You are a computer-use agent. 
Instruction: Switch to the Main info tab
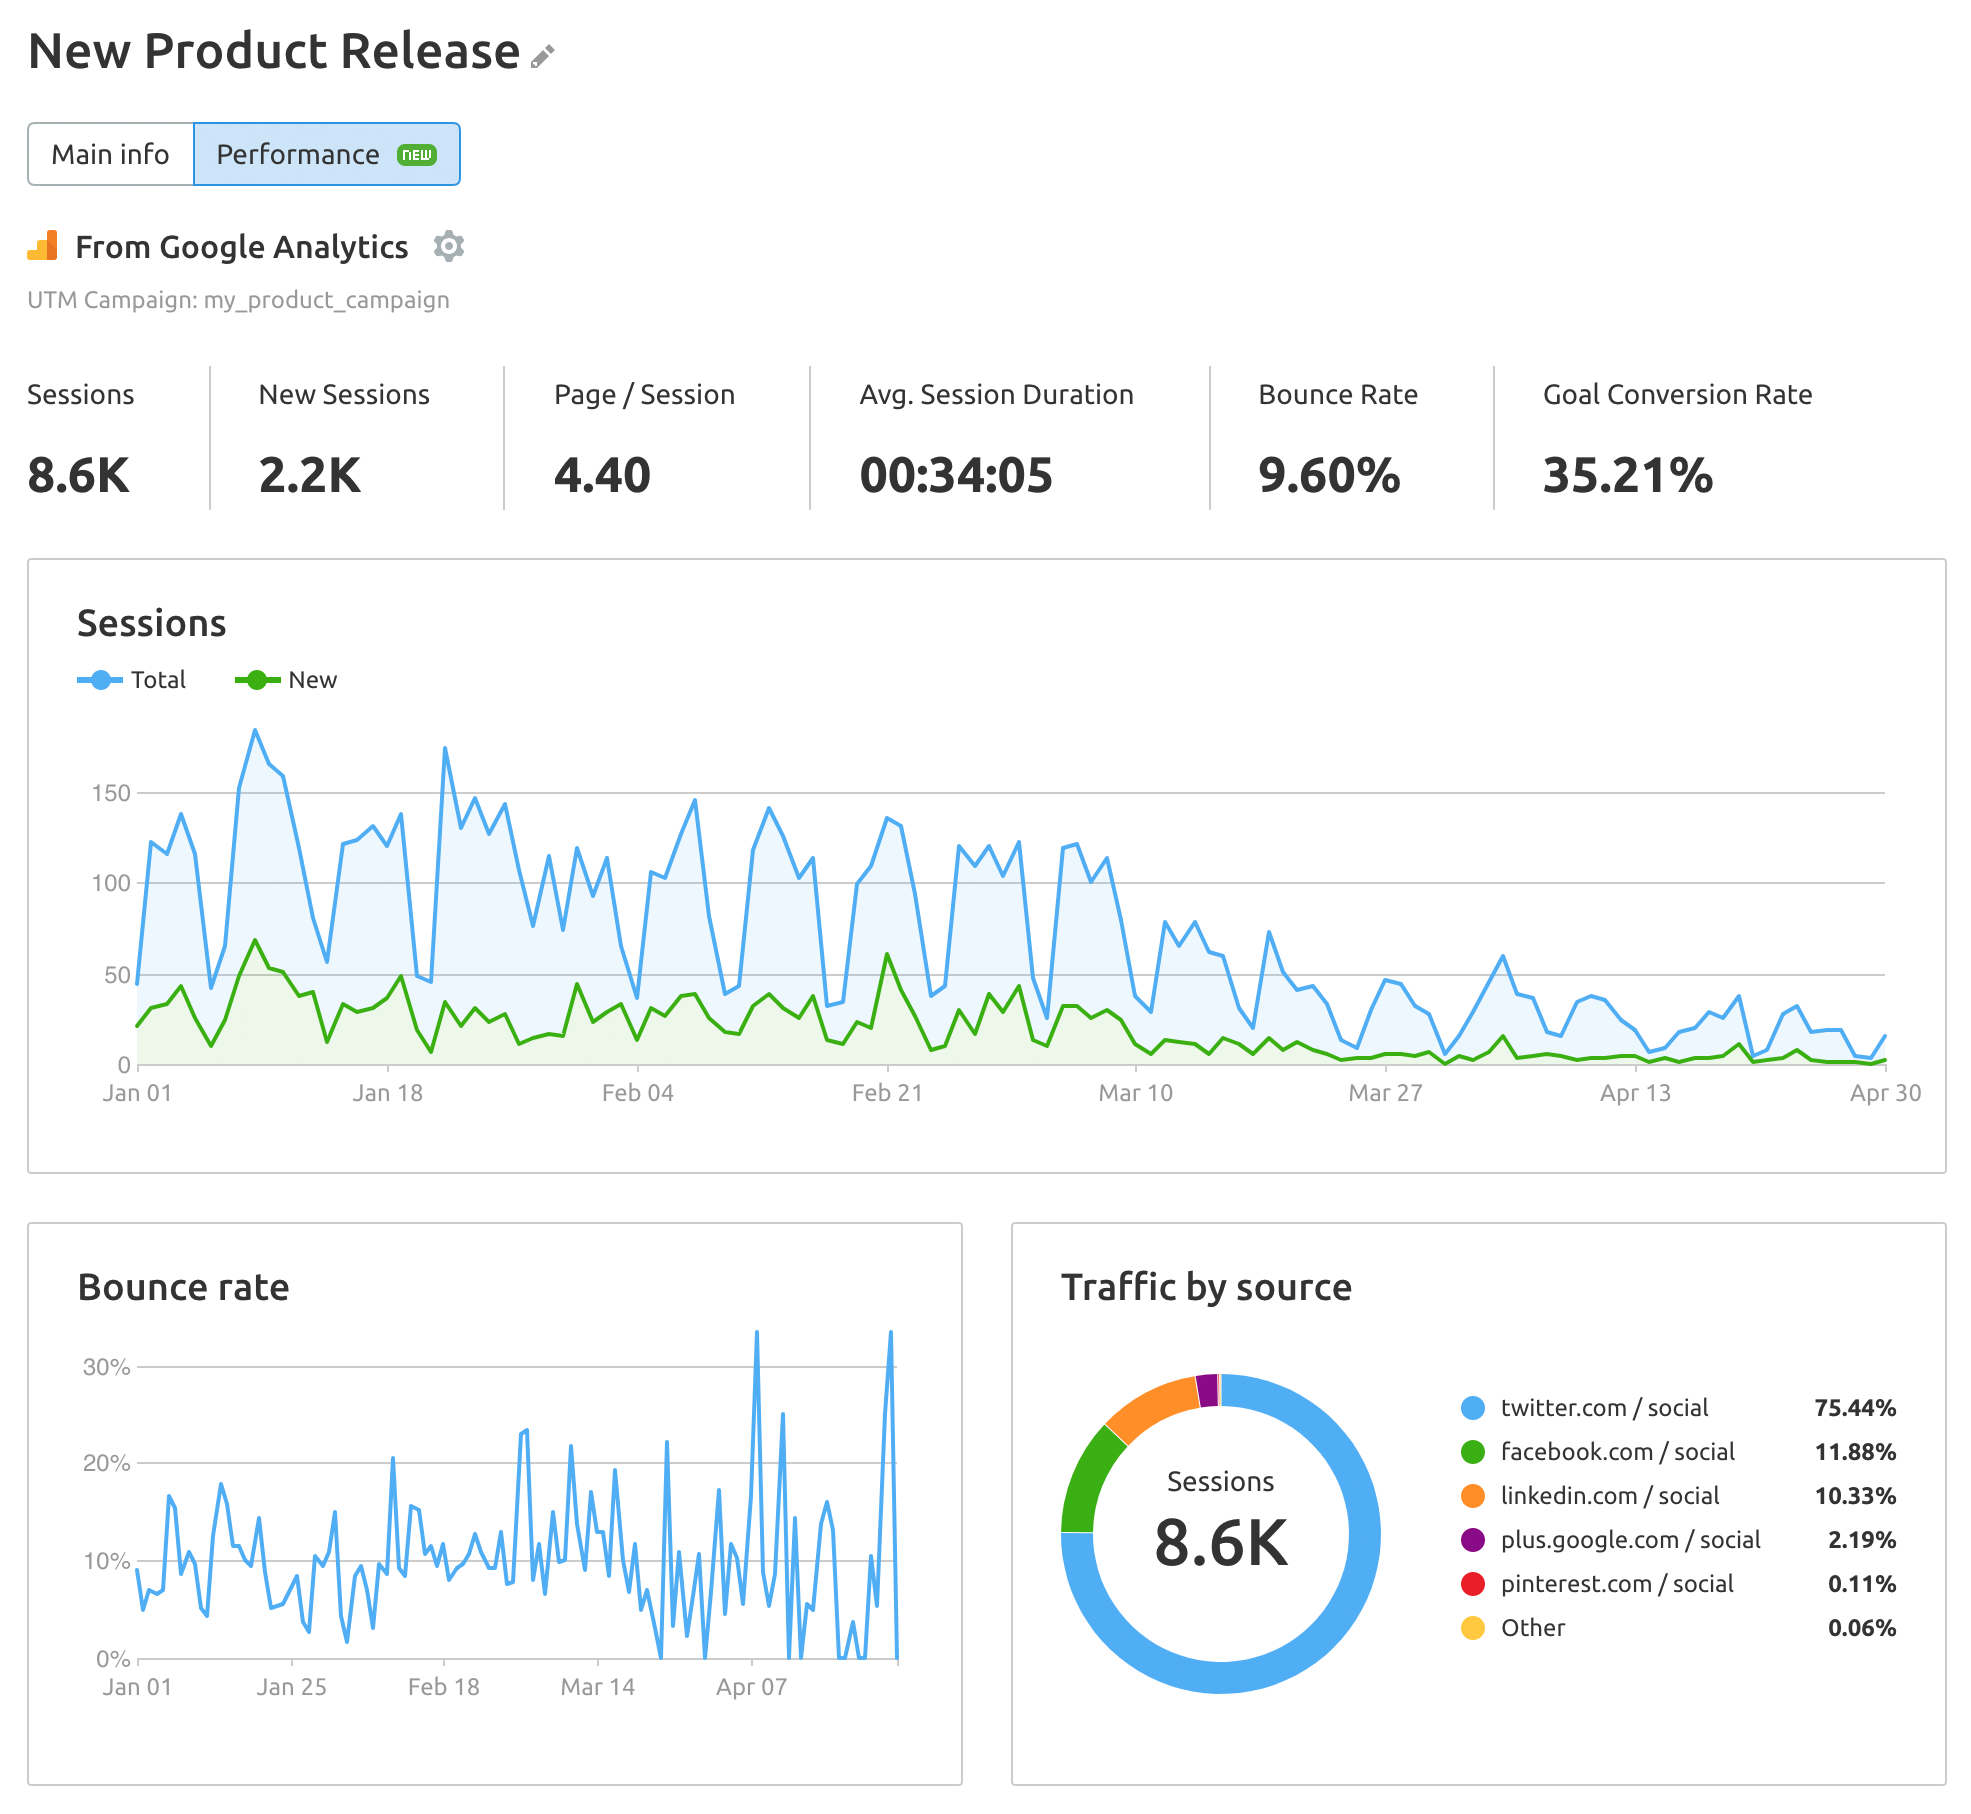click(x=110, y=154)
